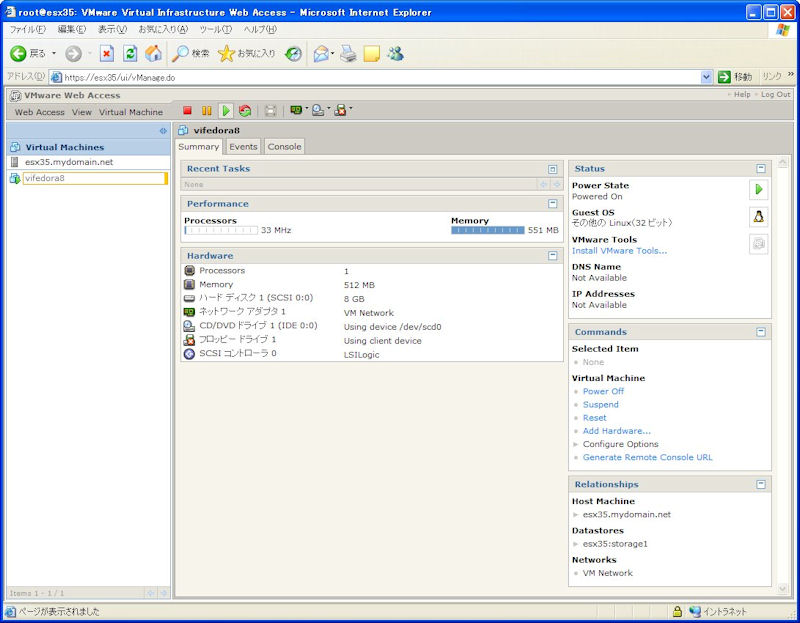Collapse the Virtual Machines sidebar pane
The width and height of the screenshot is (800, 623).
pyautogui.click(x=163, y=131)
